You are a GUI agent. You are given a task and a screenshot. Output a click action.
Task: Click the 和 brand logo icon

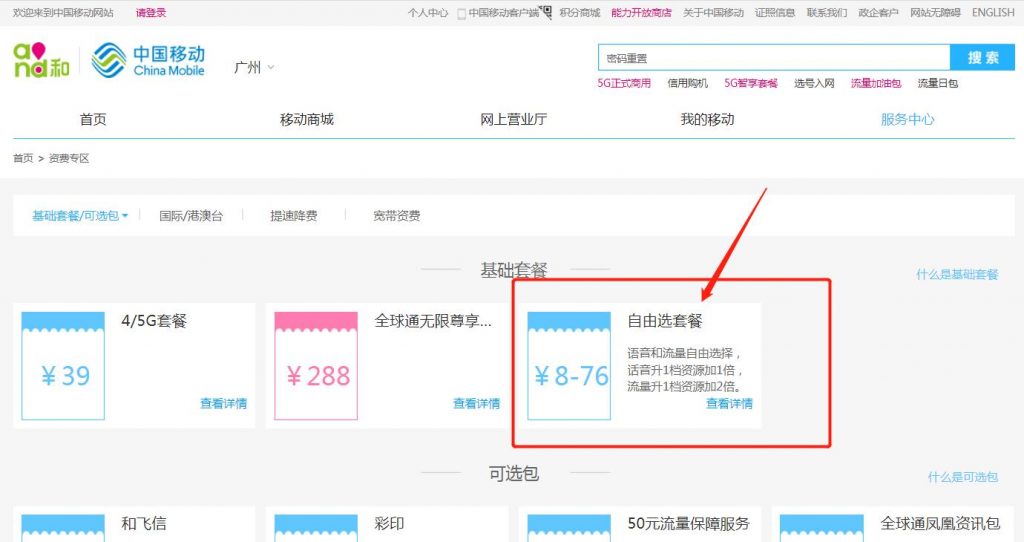pyautogui.click(x=41, y=61)
